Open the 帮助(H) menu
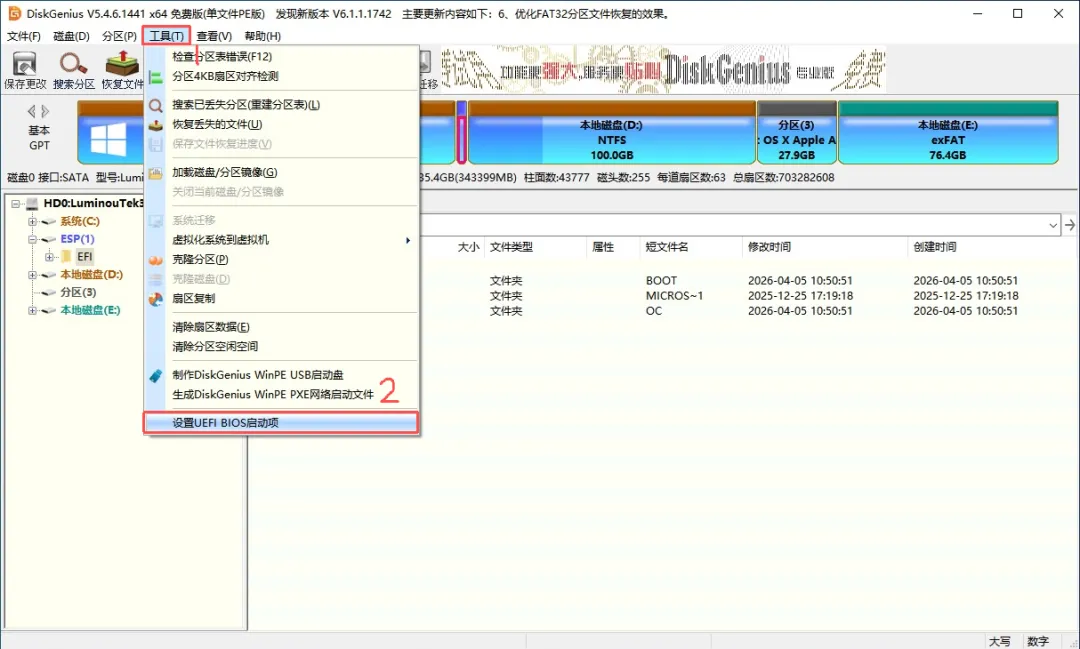The width and height of the screenshot is (1080, 649). (x=262, y=36)
